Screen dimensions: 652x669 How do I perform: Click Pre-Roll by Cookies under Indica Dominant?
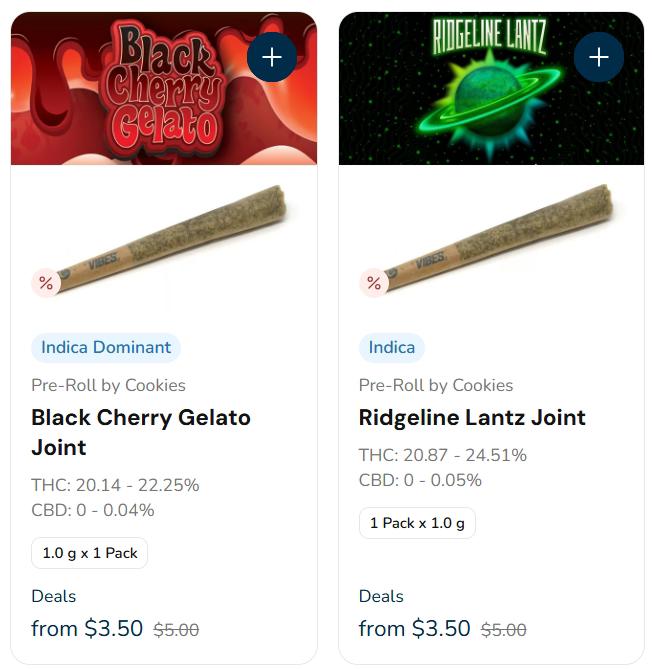(108, 385)
